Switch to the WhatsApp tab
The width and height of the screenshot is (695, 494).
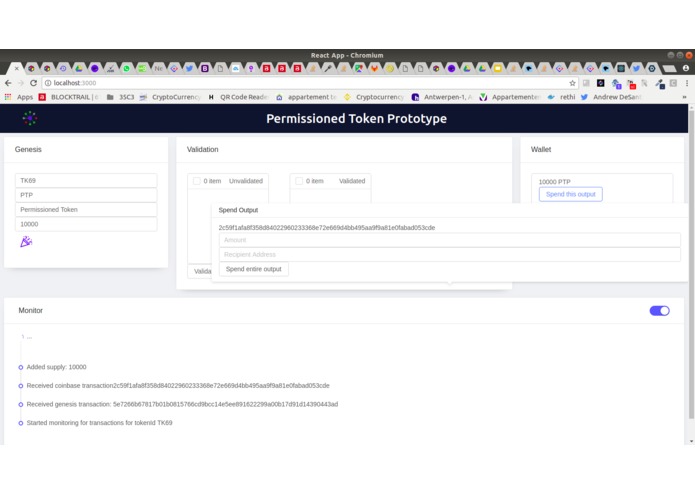click(126, 68)
